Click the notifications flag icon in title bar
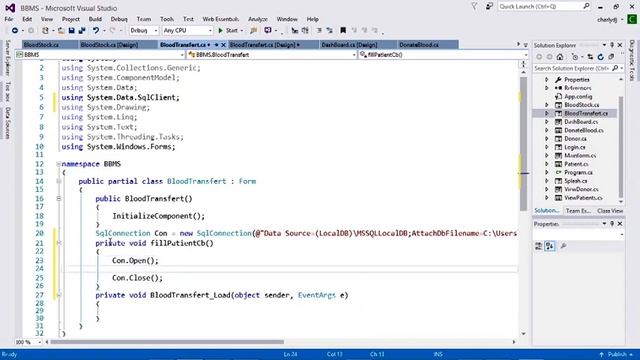640x360 pixels. point(474,7)
